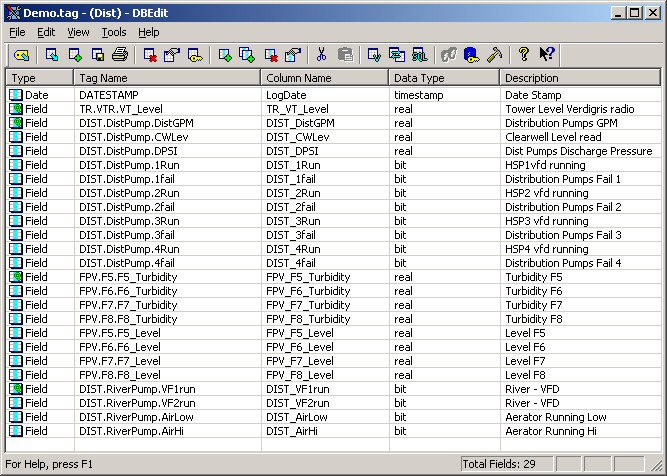Viewport: 667px width, 476px height.
Task: Click the Cut scissors icon
Action: coord(321,55)
